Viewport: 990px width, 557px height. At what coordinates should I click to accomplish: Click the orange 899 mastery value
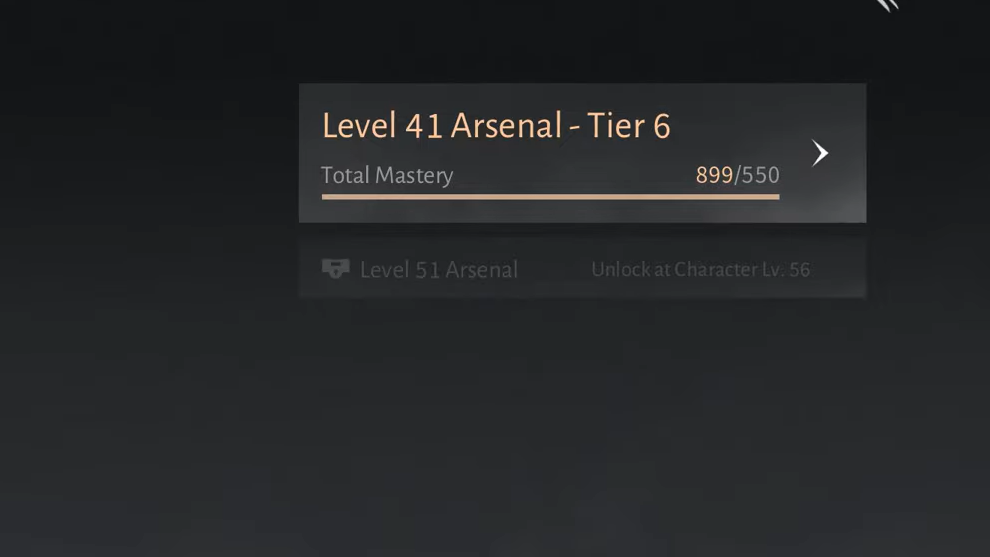pyautogui.click(x=714, y=175)
